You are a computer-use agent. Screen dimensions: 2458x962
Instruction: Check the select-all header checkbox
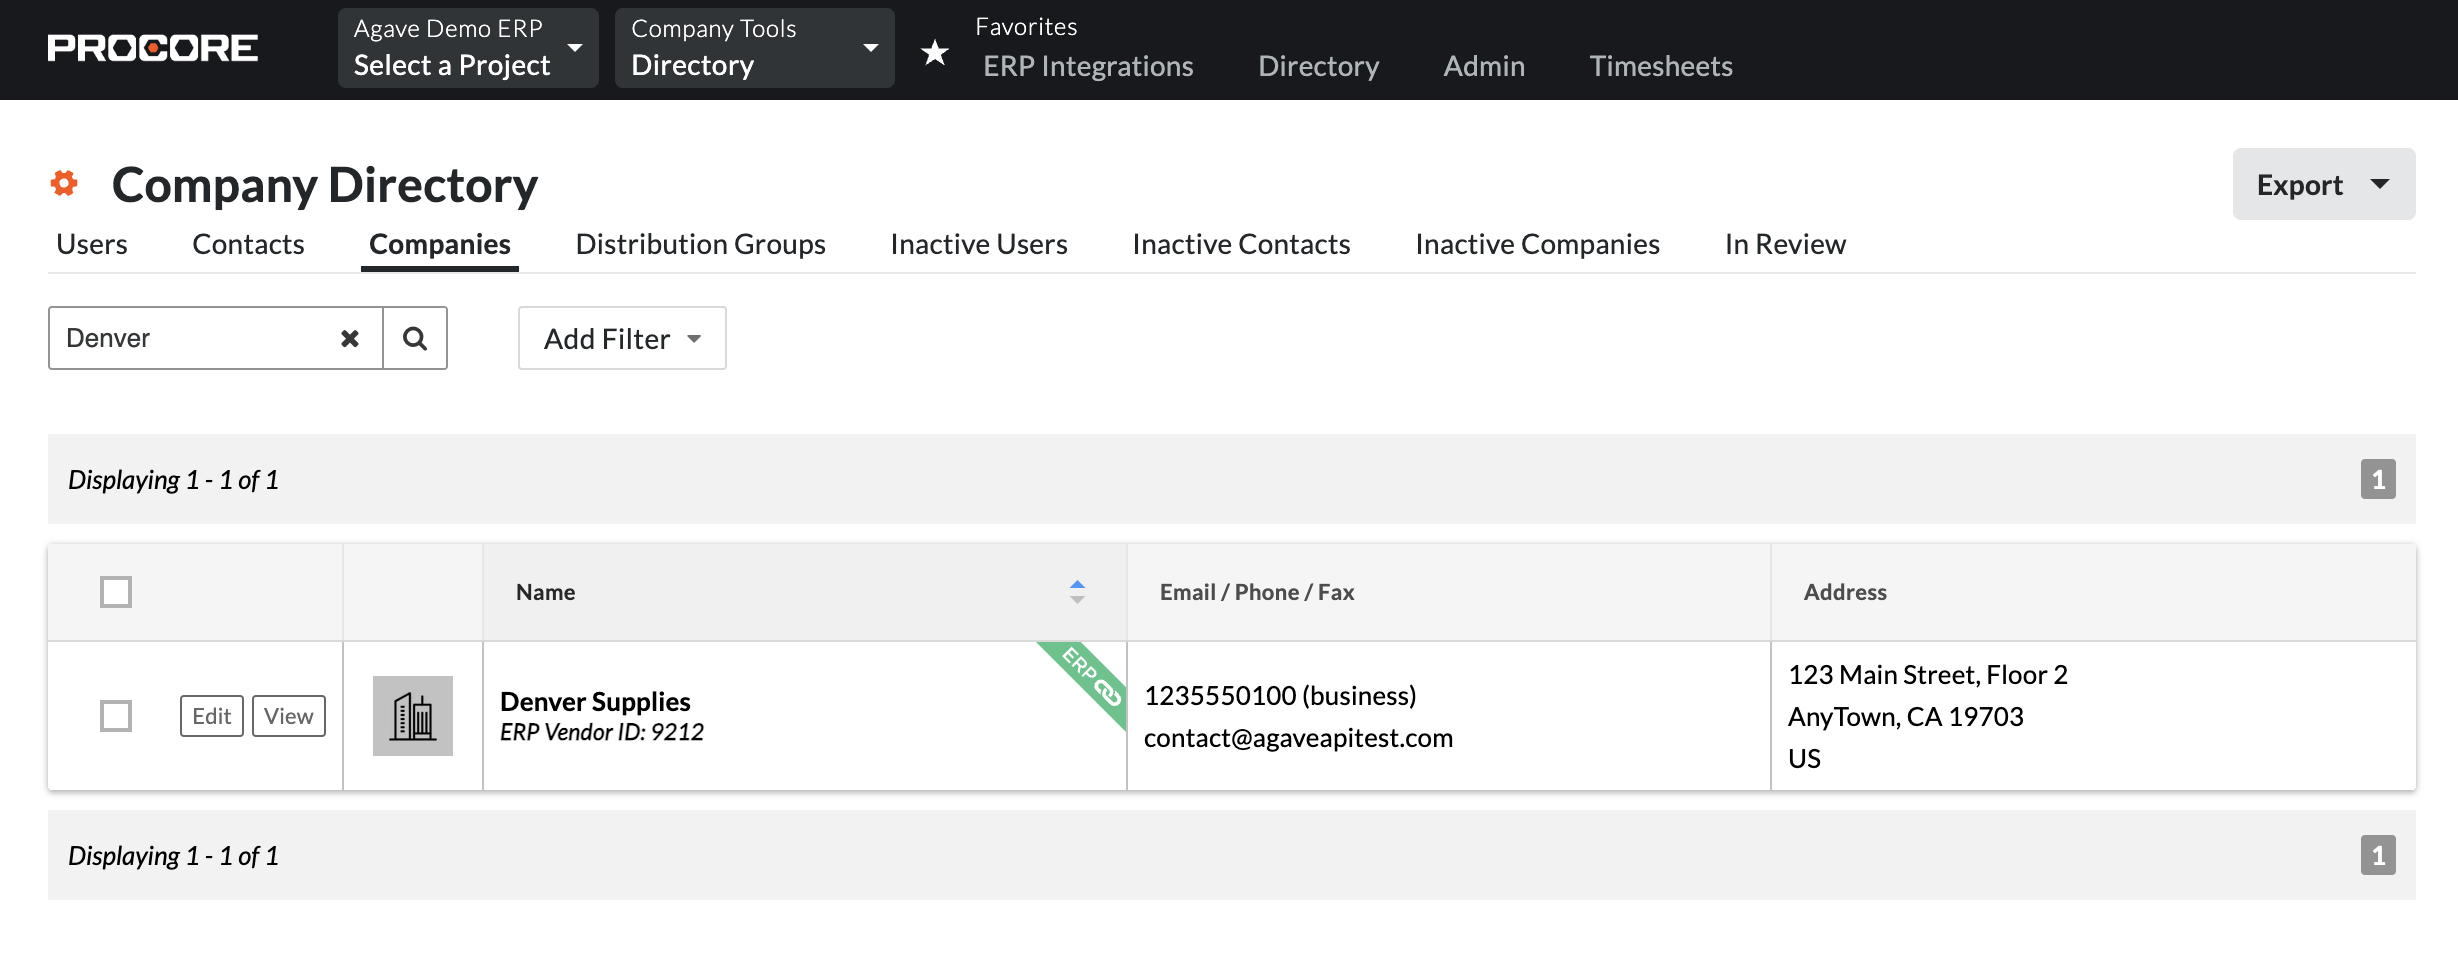pos(116,592)
